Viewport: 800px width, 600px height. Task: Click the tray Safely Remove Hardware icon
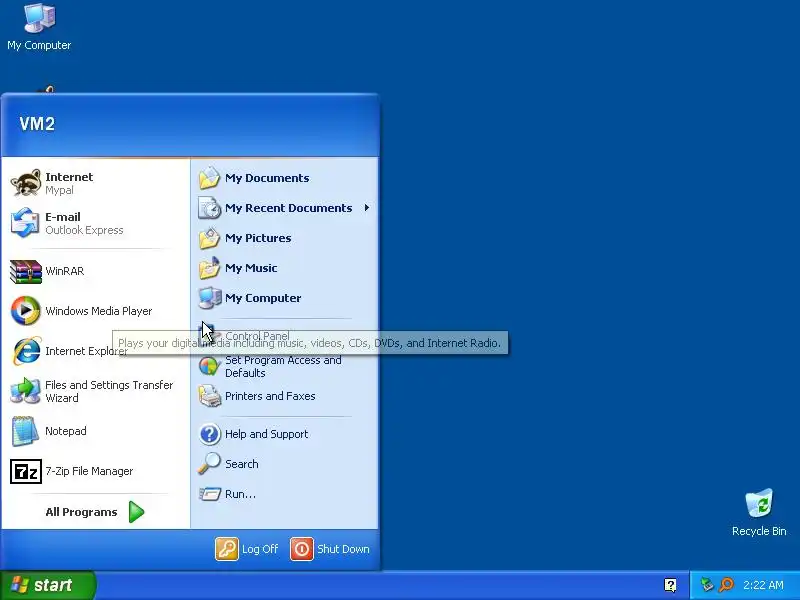(x=707, y=585)
